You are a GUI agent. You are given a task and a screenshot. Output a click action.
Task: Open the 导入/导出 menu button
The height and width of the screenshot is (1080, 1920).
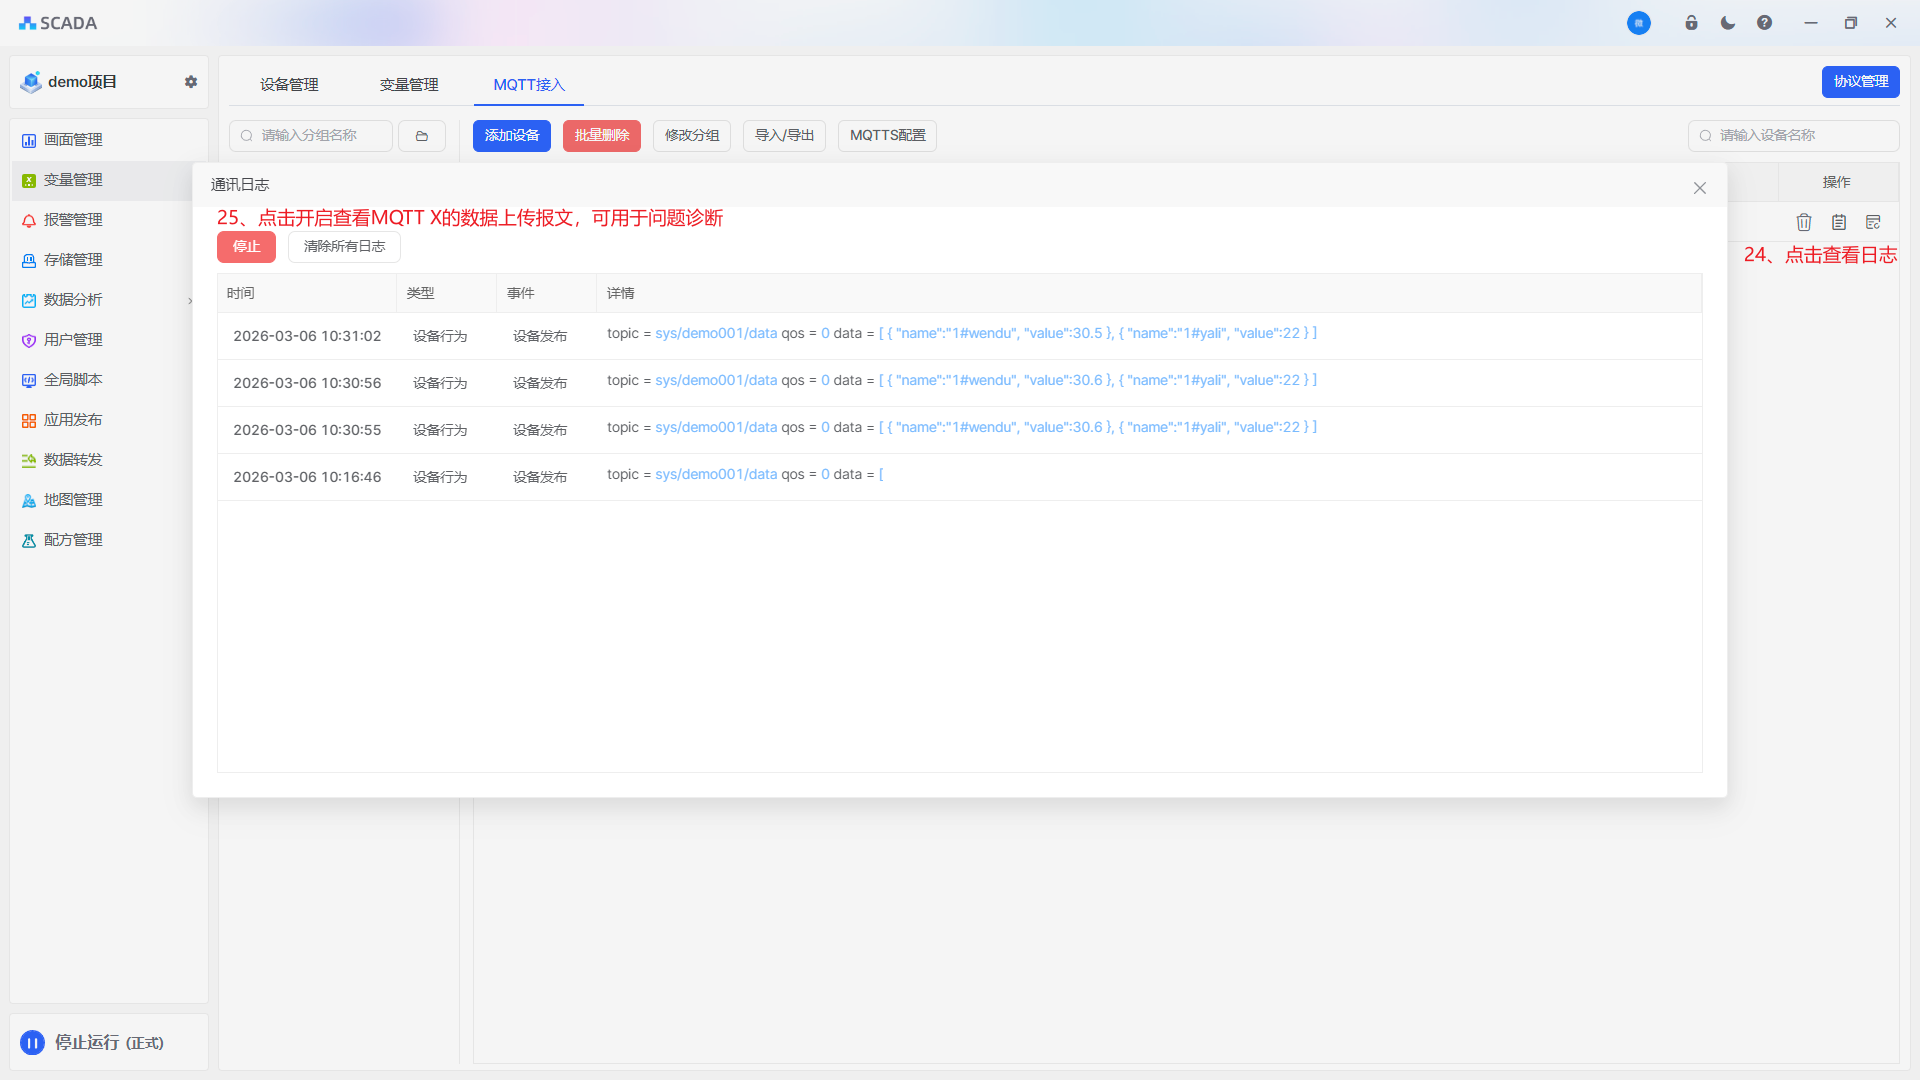(784, 136)
